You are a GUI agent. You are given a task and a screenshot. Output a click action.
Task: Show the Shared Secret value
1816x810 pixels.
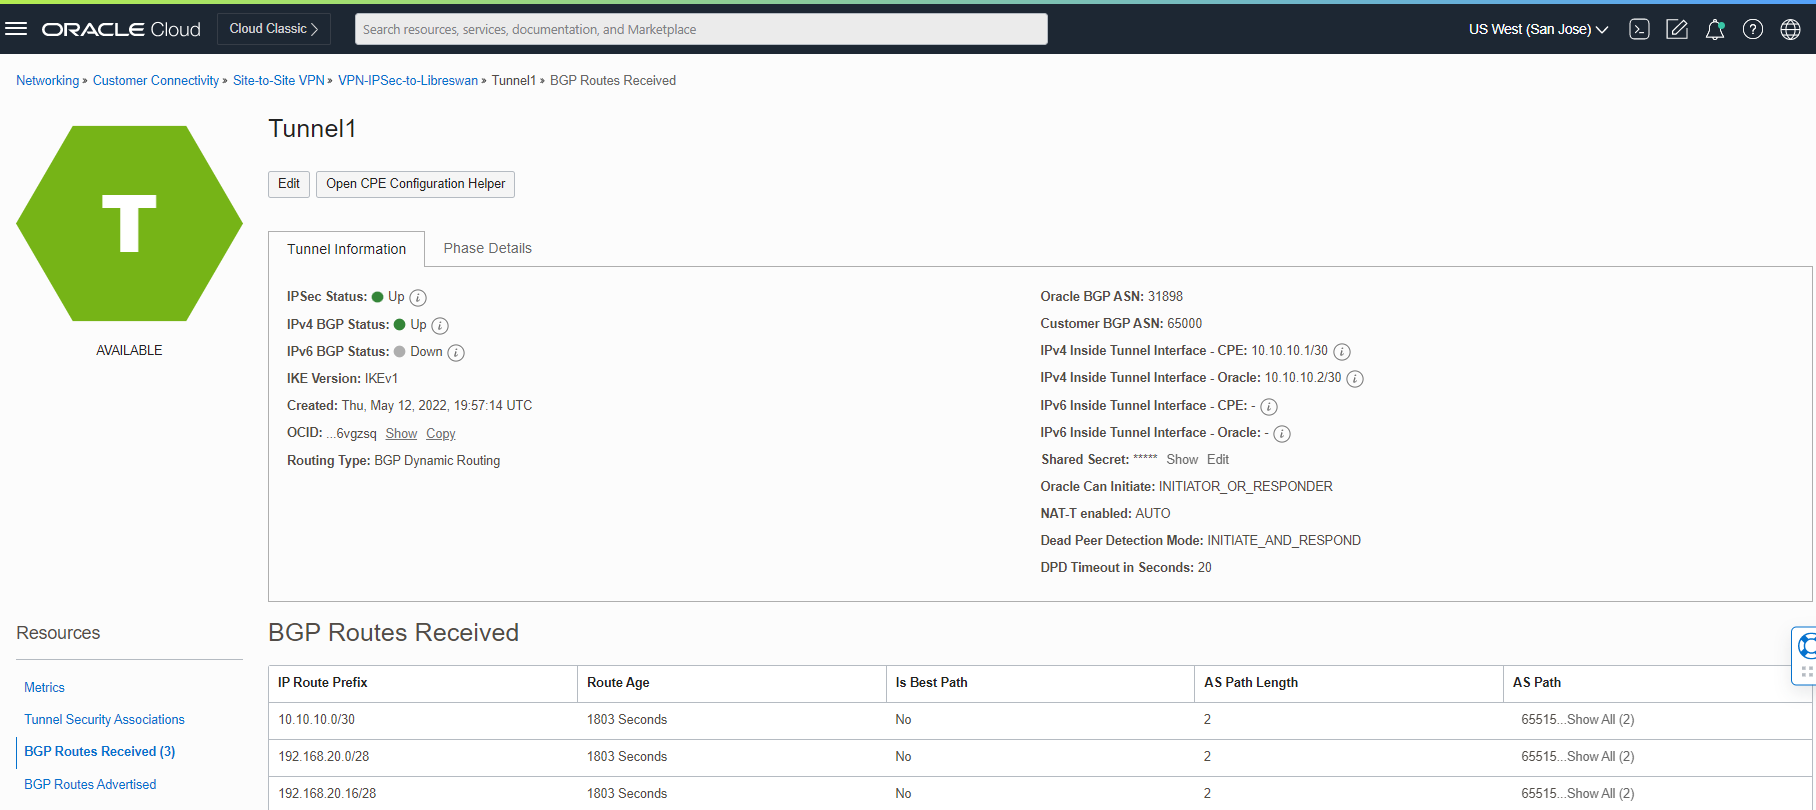pyautogui.click(x=1181, y=460)
